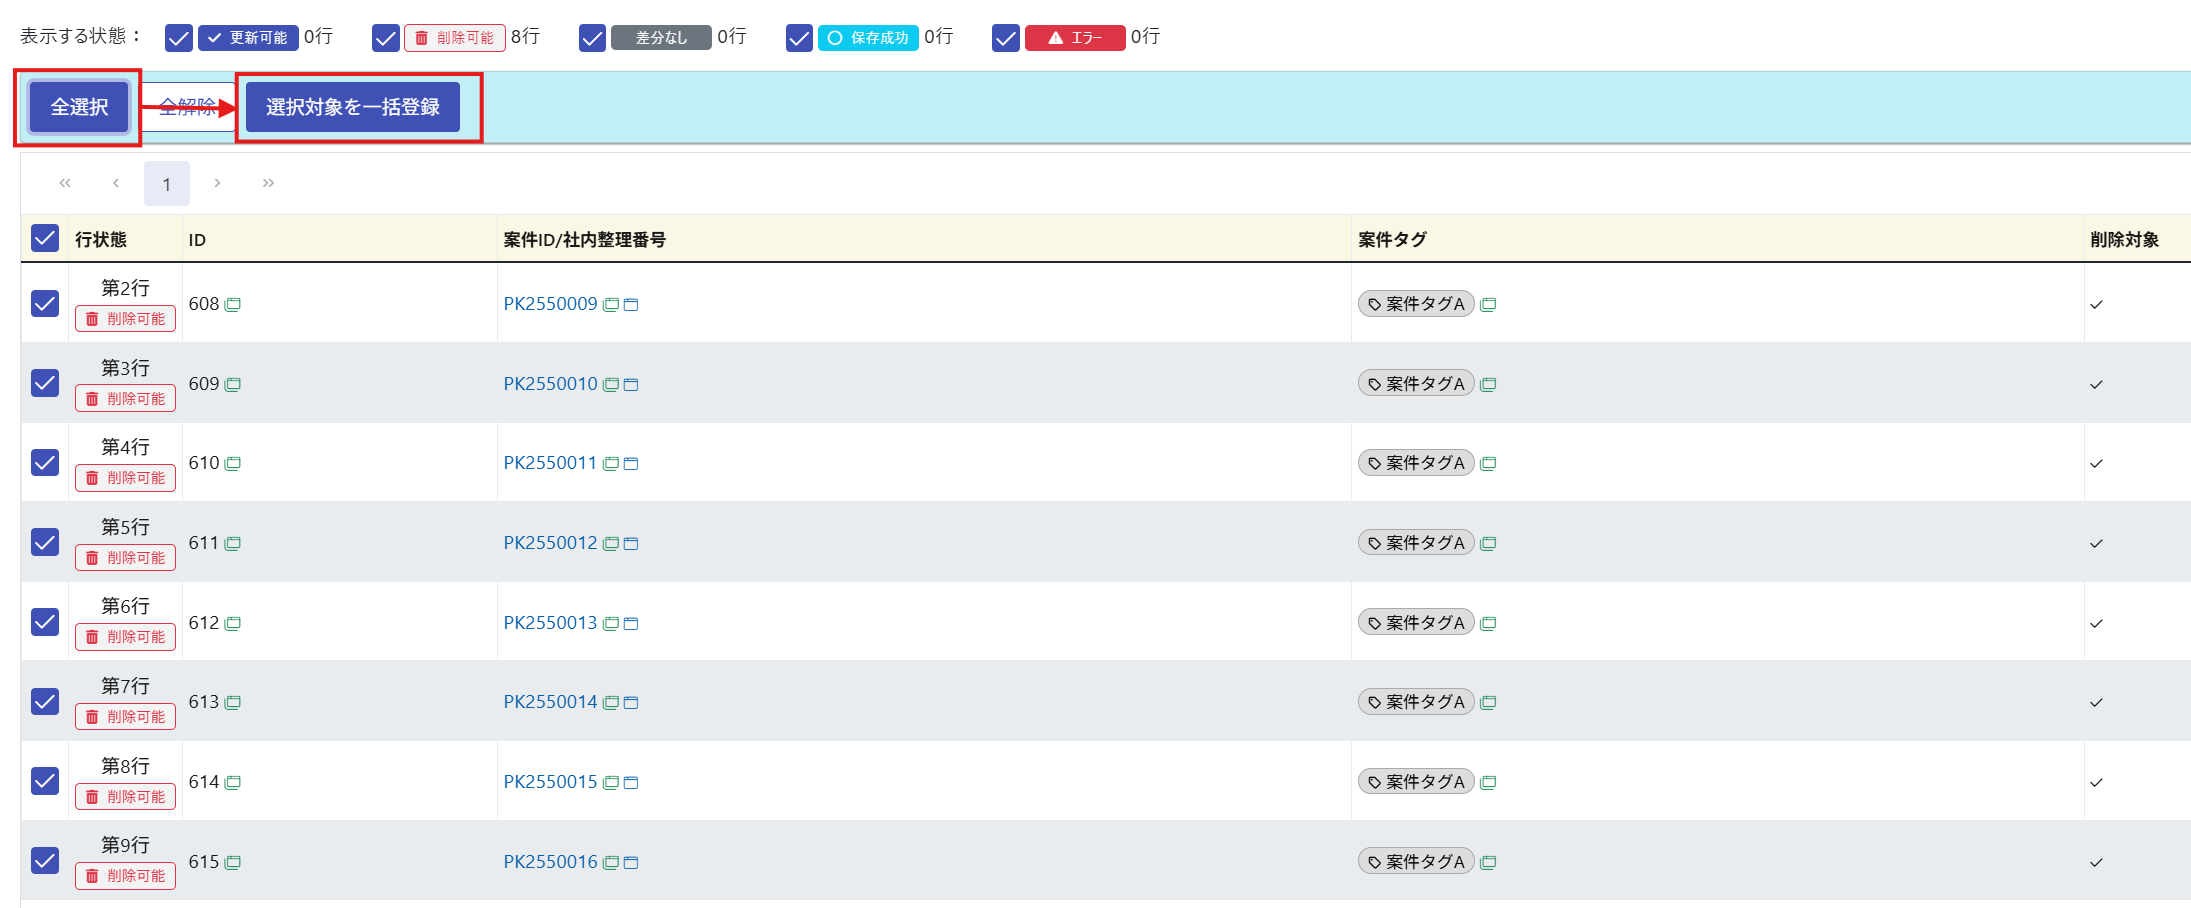
Task: Select page 1 in the pagination
Action: click(167, 184)
